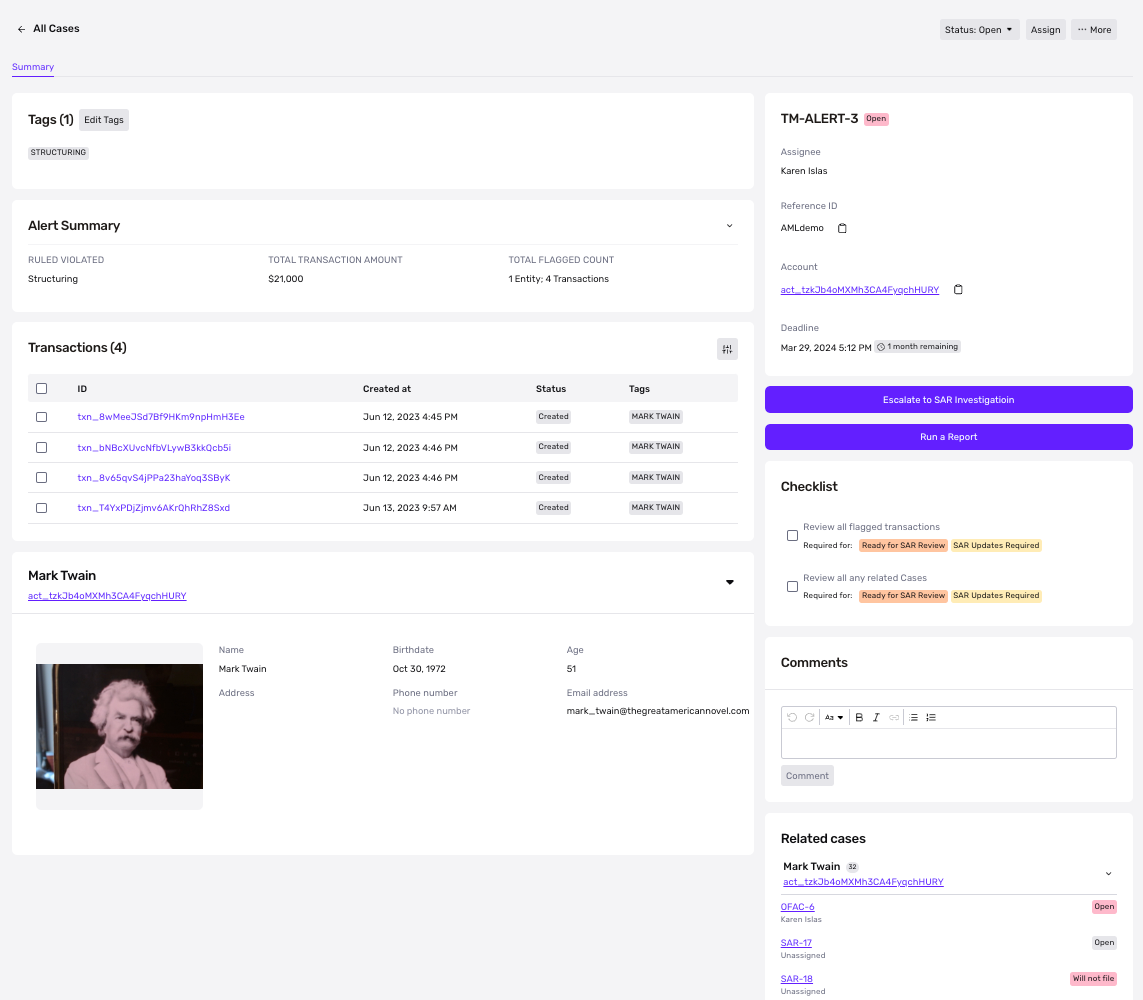Select all transactions header checkbox
Viewport: 1143px width, 1000px height.
[42, 388]
